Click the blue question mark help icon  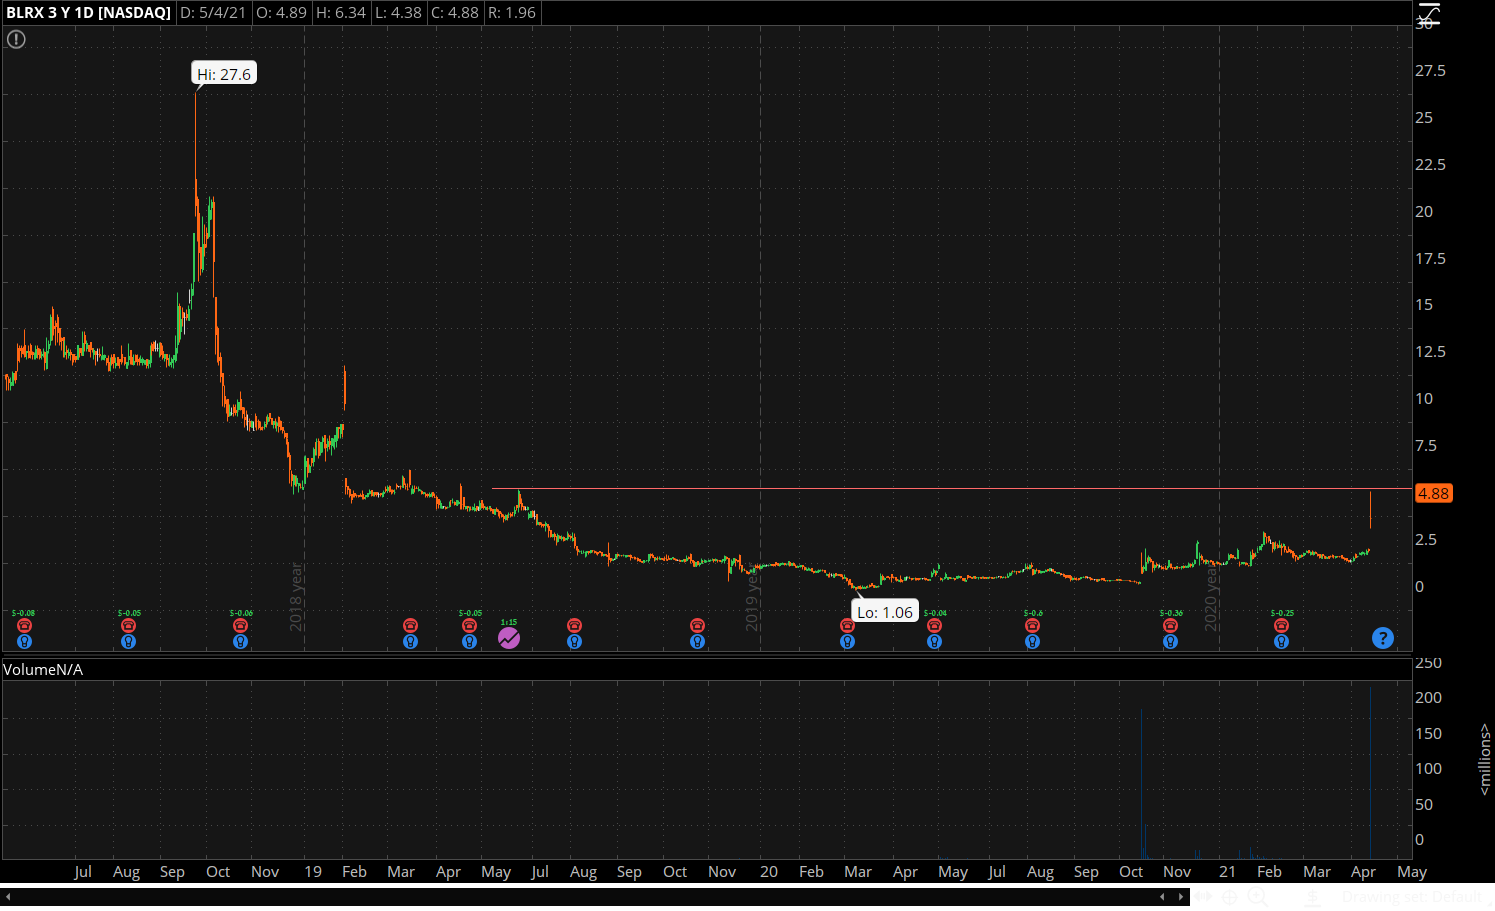tap(1382, 638)
